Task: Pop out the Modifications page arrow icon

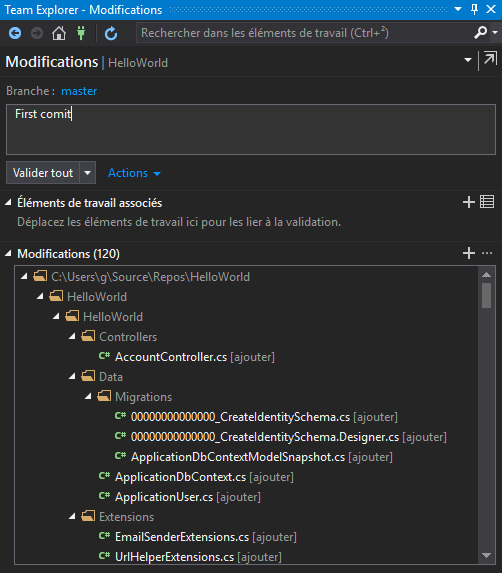Action: [x=490, y=58]
